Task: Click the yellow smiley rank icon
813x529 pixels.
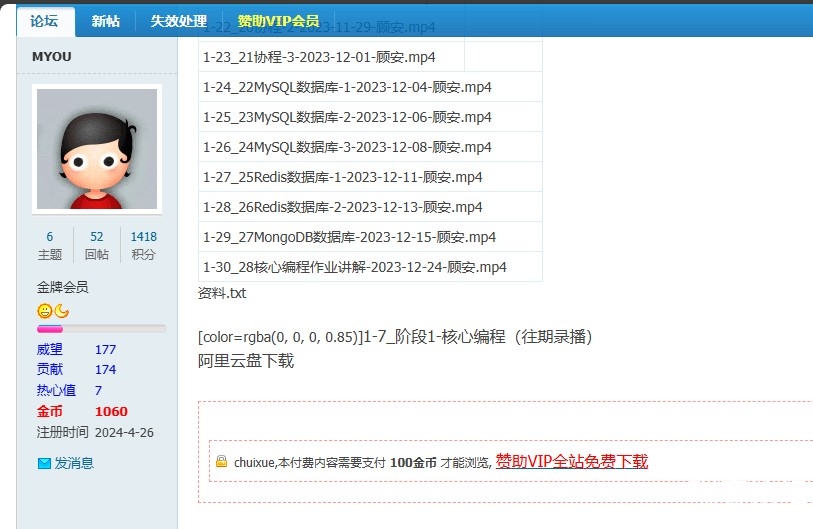Action: click(x=45, y=311)
